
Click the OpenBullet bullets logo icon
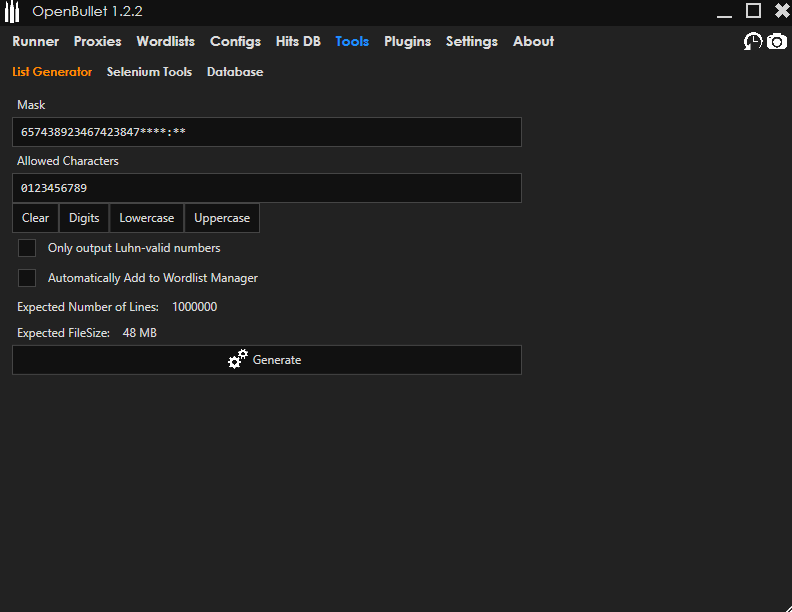(x=12, y=12)
